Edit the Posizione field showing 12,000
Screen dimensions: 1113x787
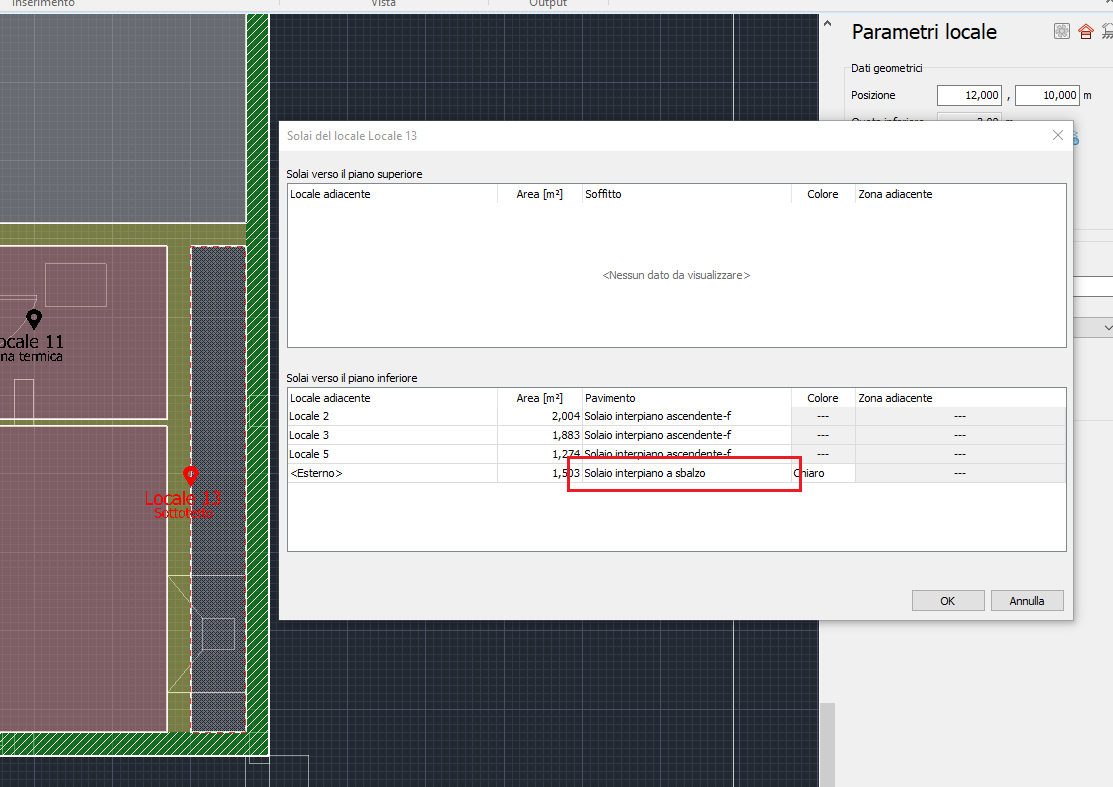(969, 95)
